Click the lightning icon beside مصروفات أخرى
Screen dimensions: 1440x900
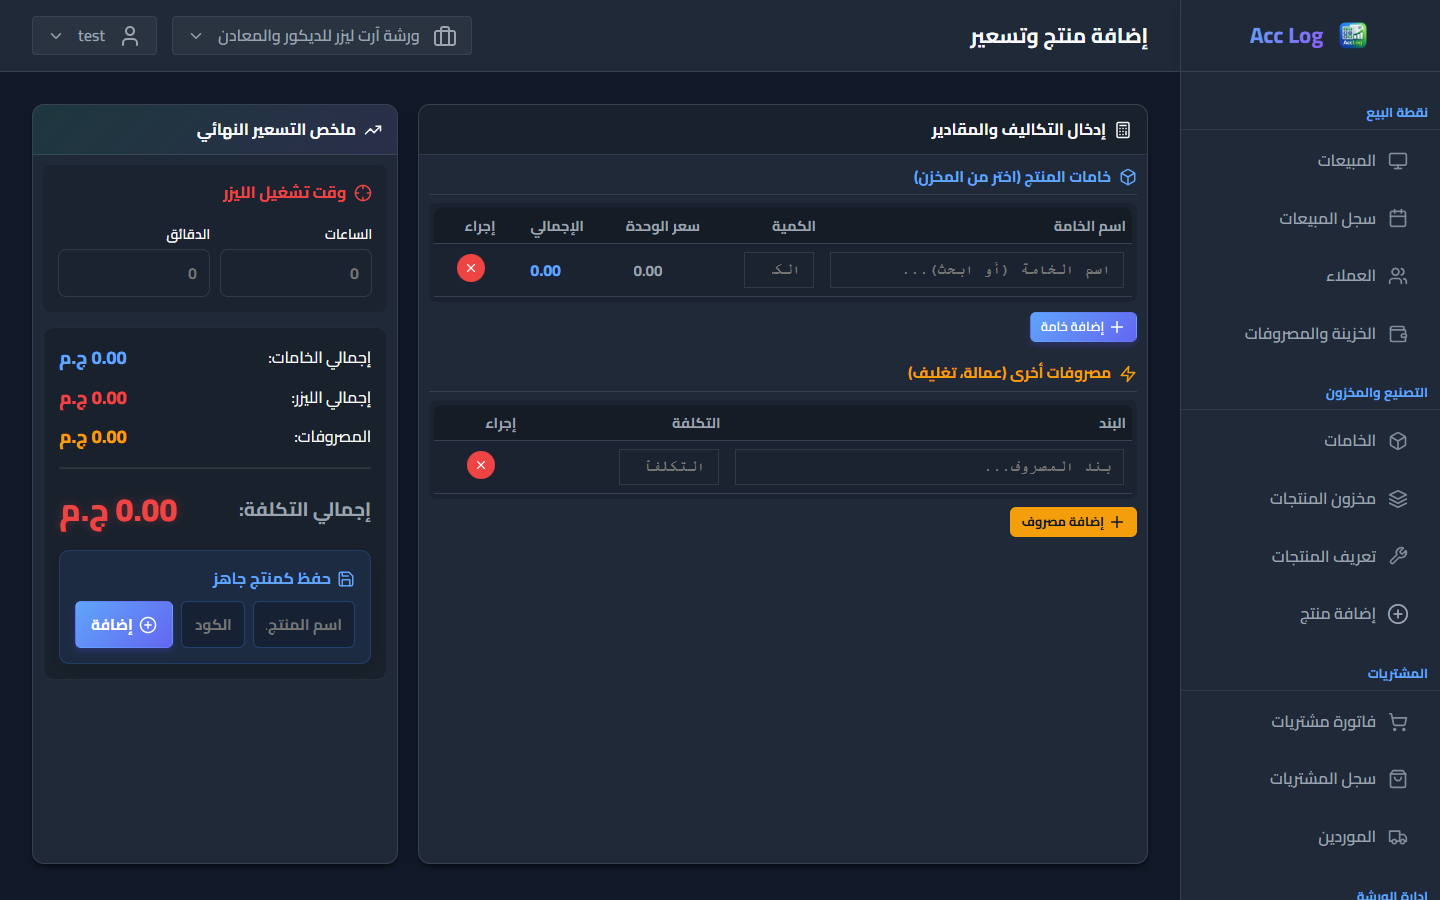point(1128,374)
